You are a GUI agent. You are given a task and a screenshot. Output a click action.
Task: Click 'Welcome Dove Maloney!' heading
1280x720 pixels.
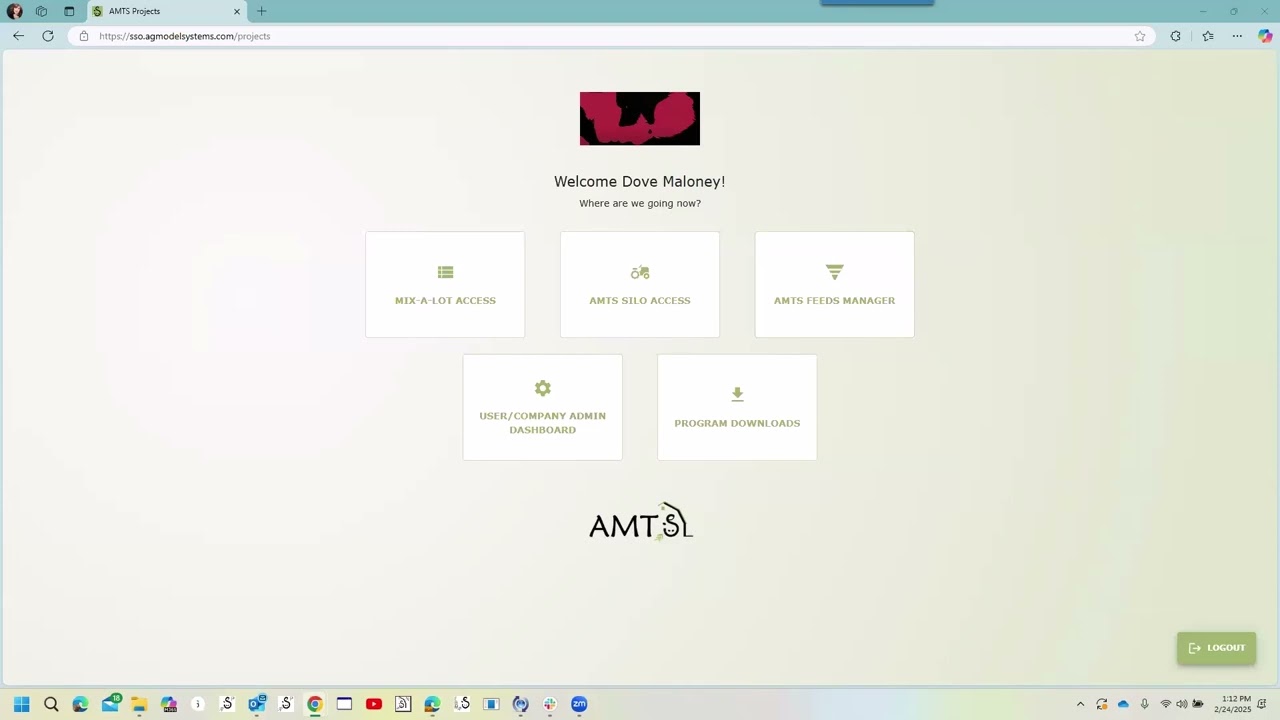click(x=640, y=181)
